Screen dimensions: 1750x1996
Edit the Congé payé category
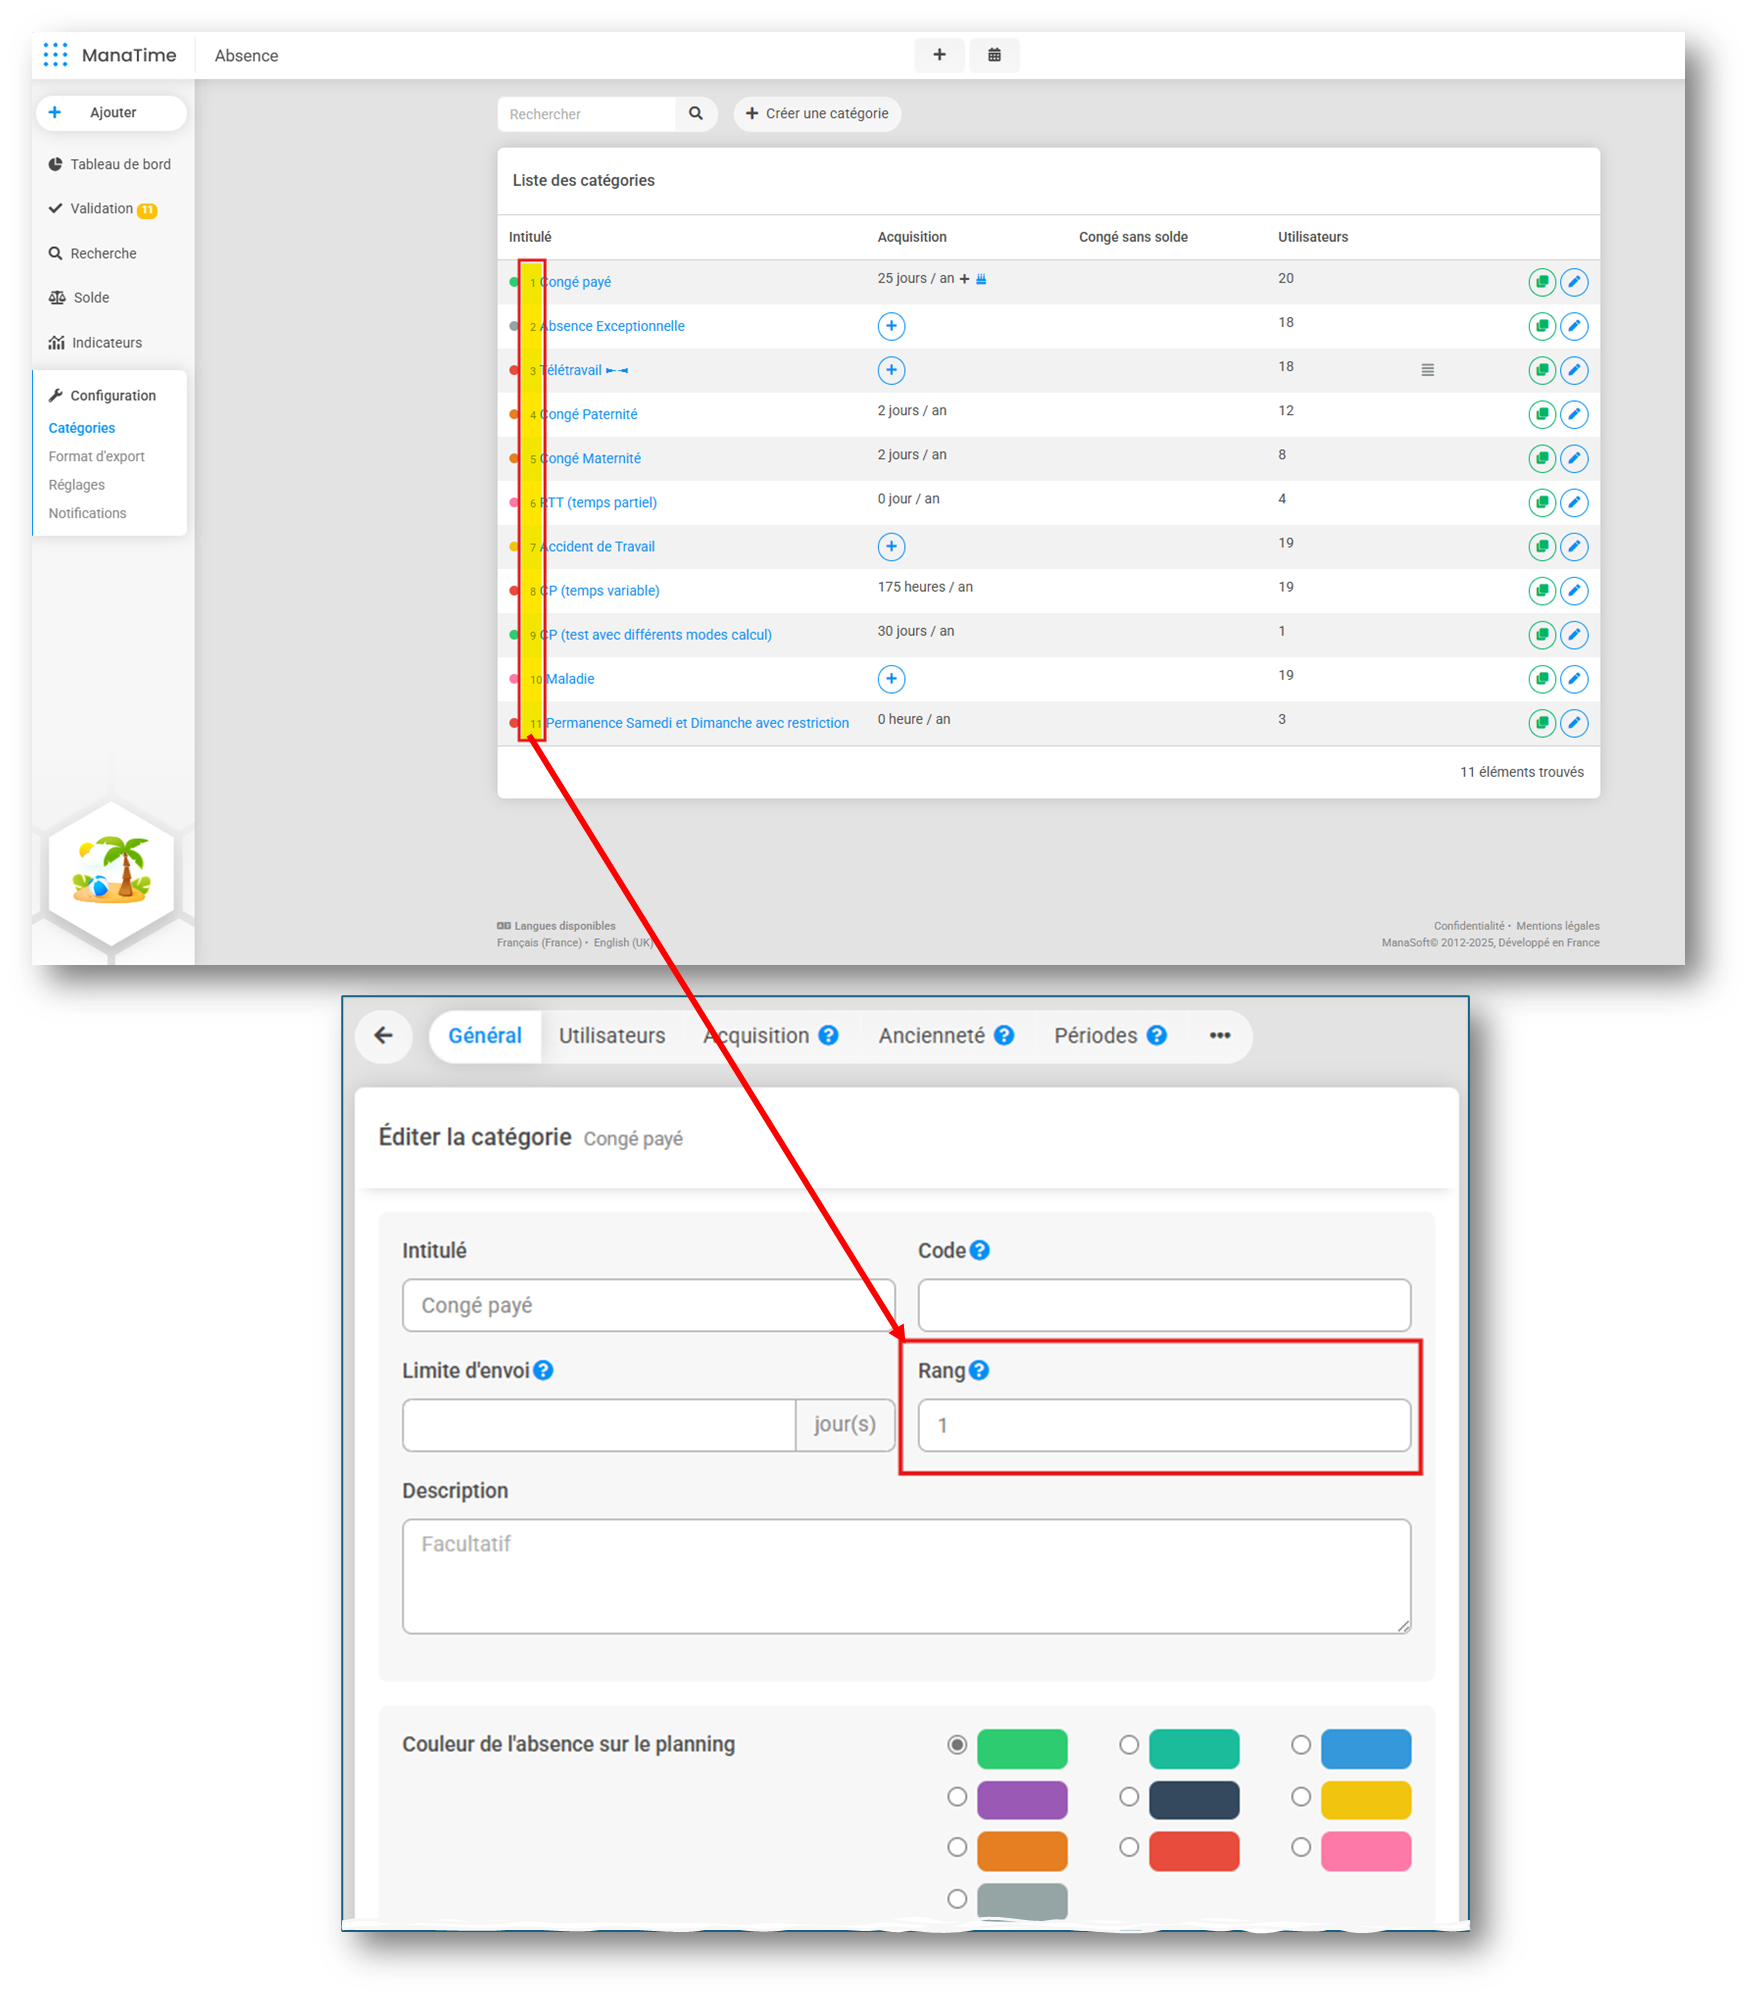pos(1574,282)
